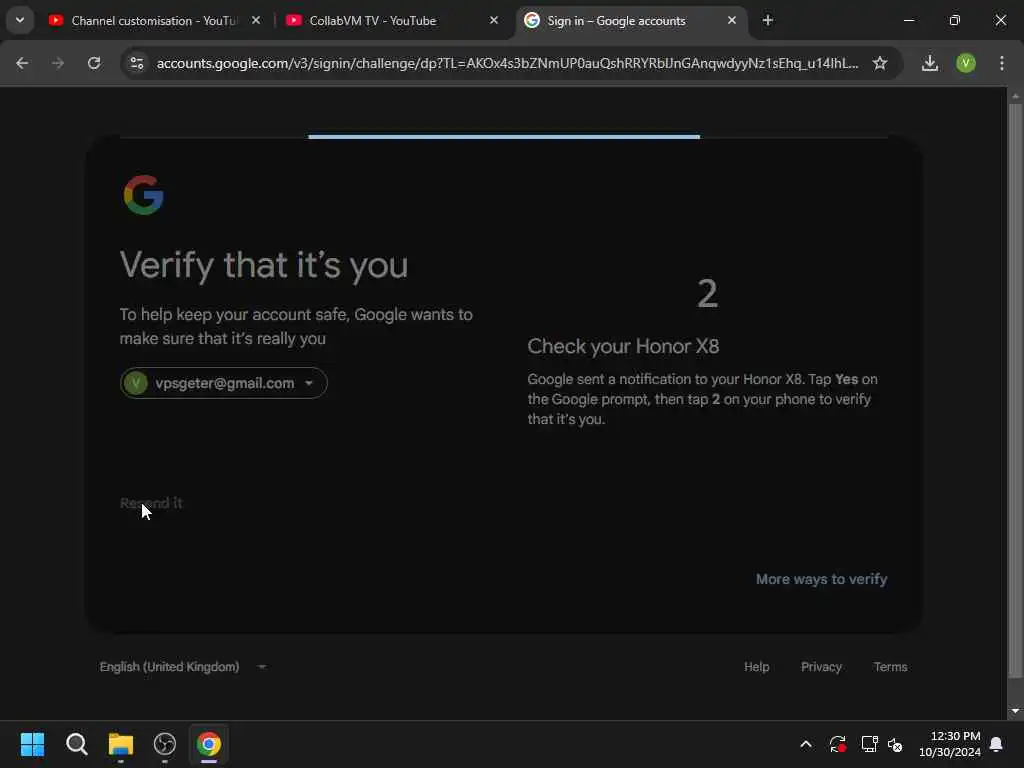The image size is (1024, 768).
Task: Click the sync status tray icon
Action: pyautogui.click(x=837, y=744)
